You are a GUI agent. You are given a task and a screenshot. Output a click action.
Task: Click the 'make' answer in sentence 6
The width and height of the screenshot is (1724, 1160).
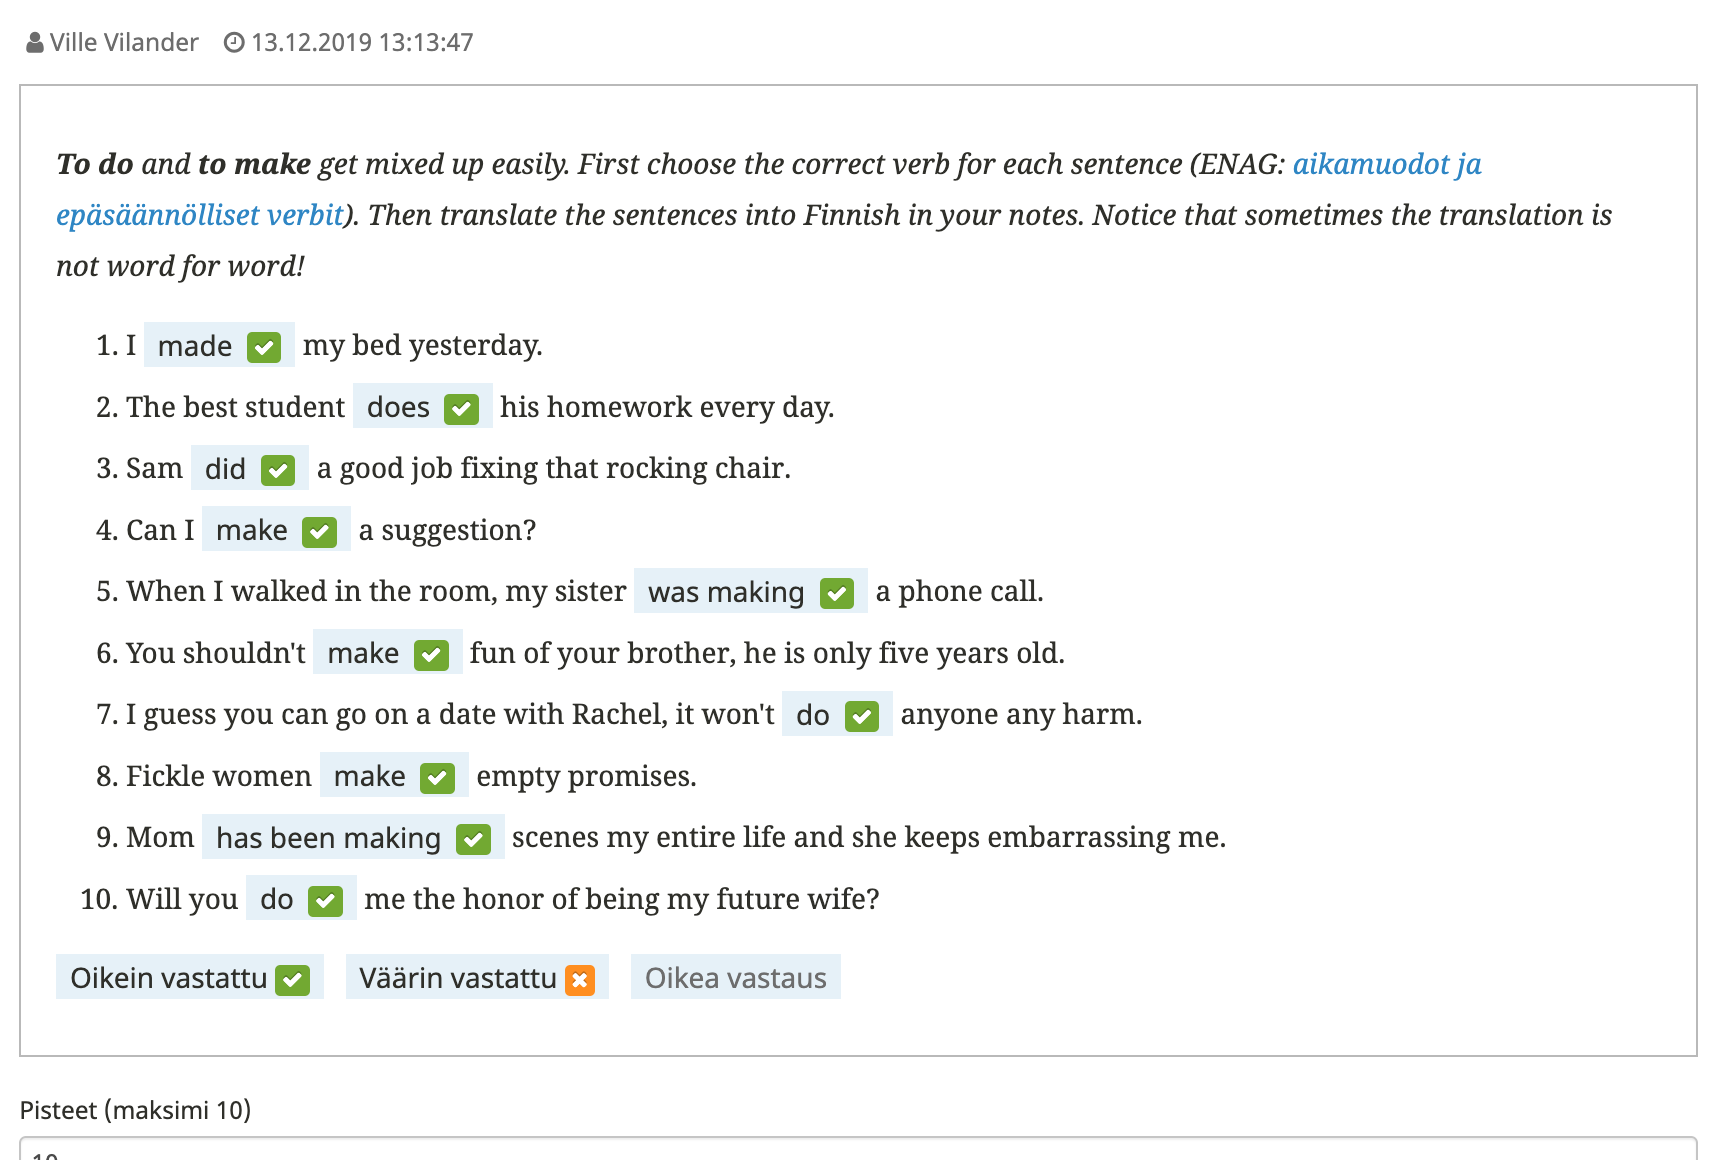(x=363, y=653)
